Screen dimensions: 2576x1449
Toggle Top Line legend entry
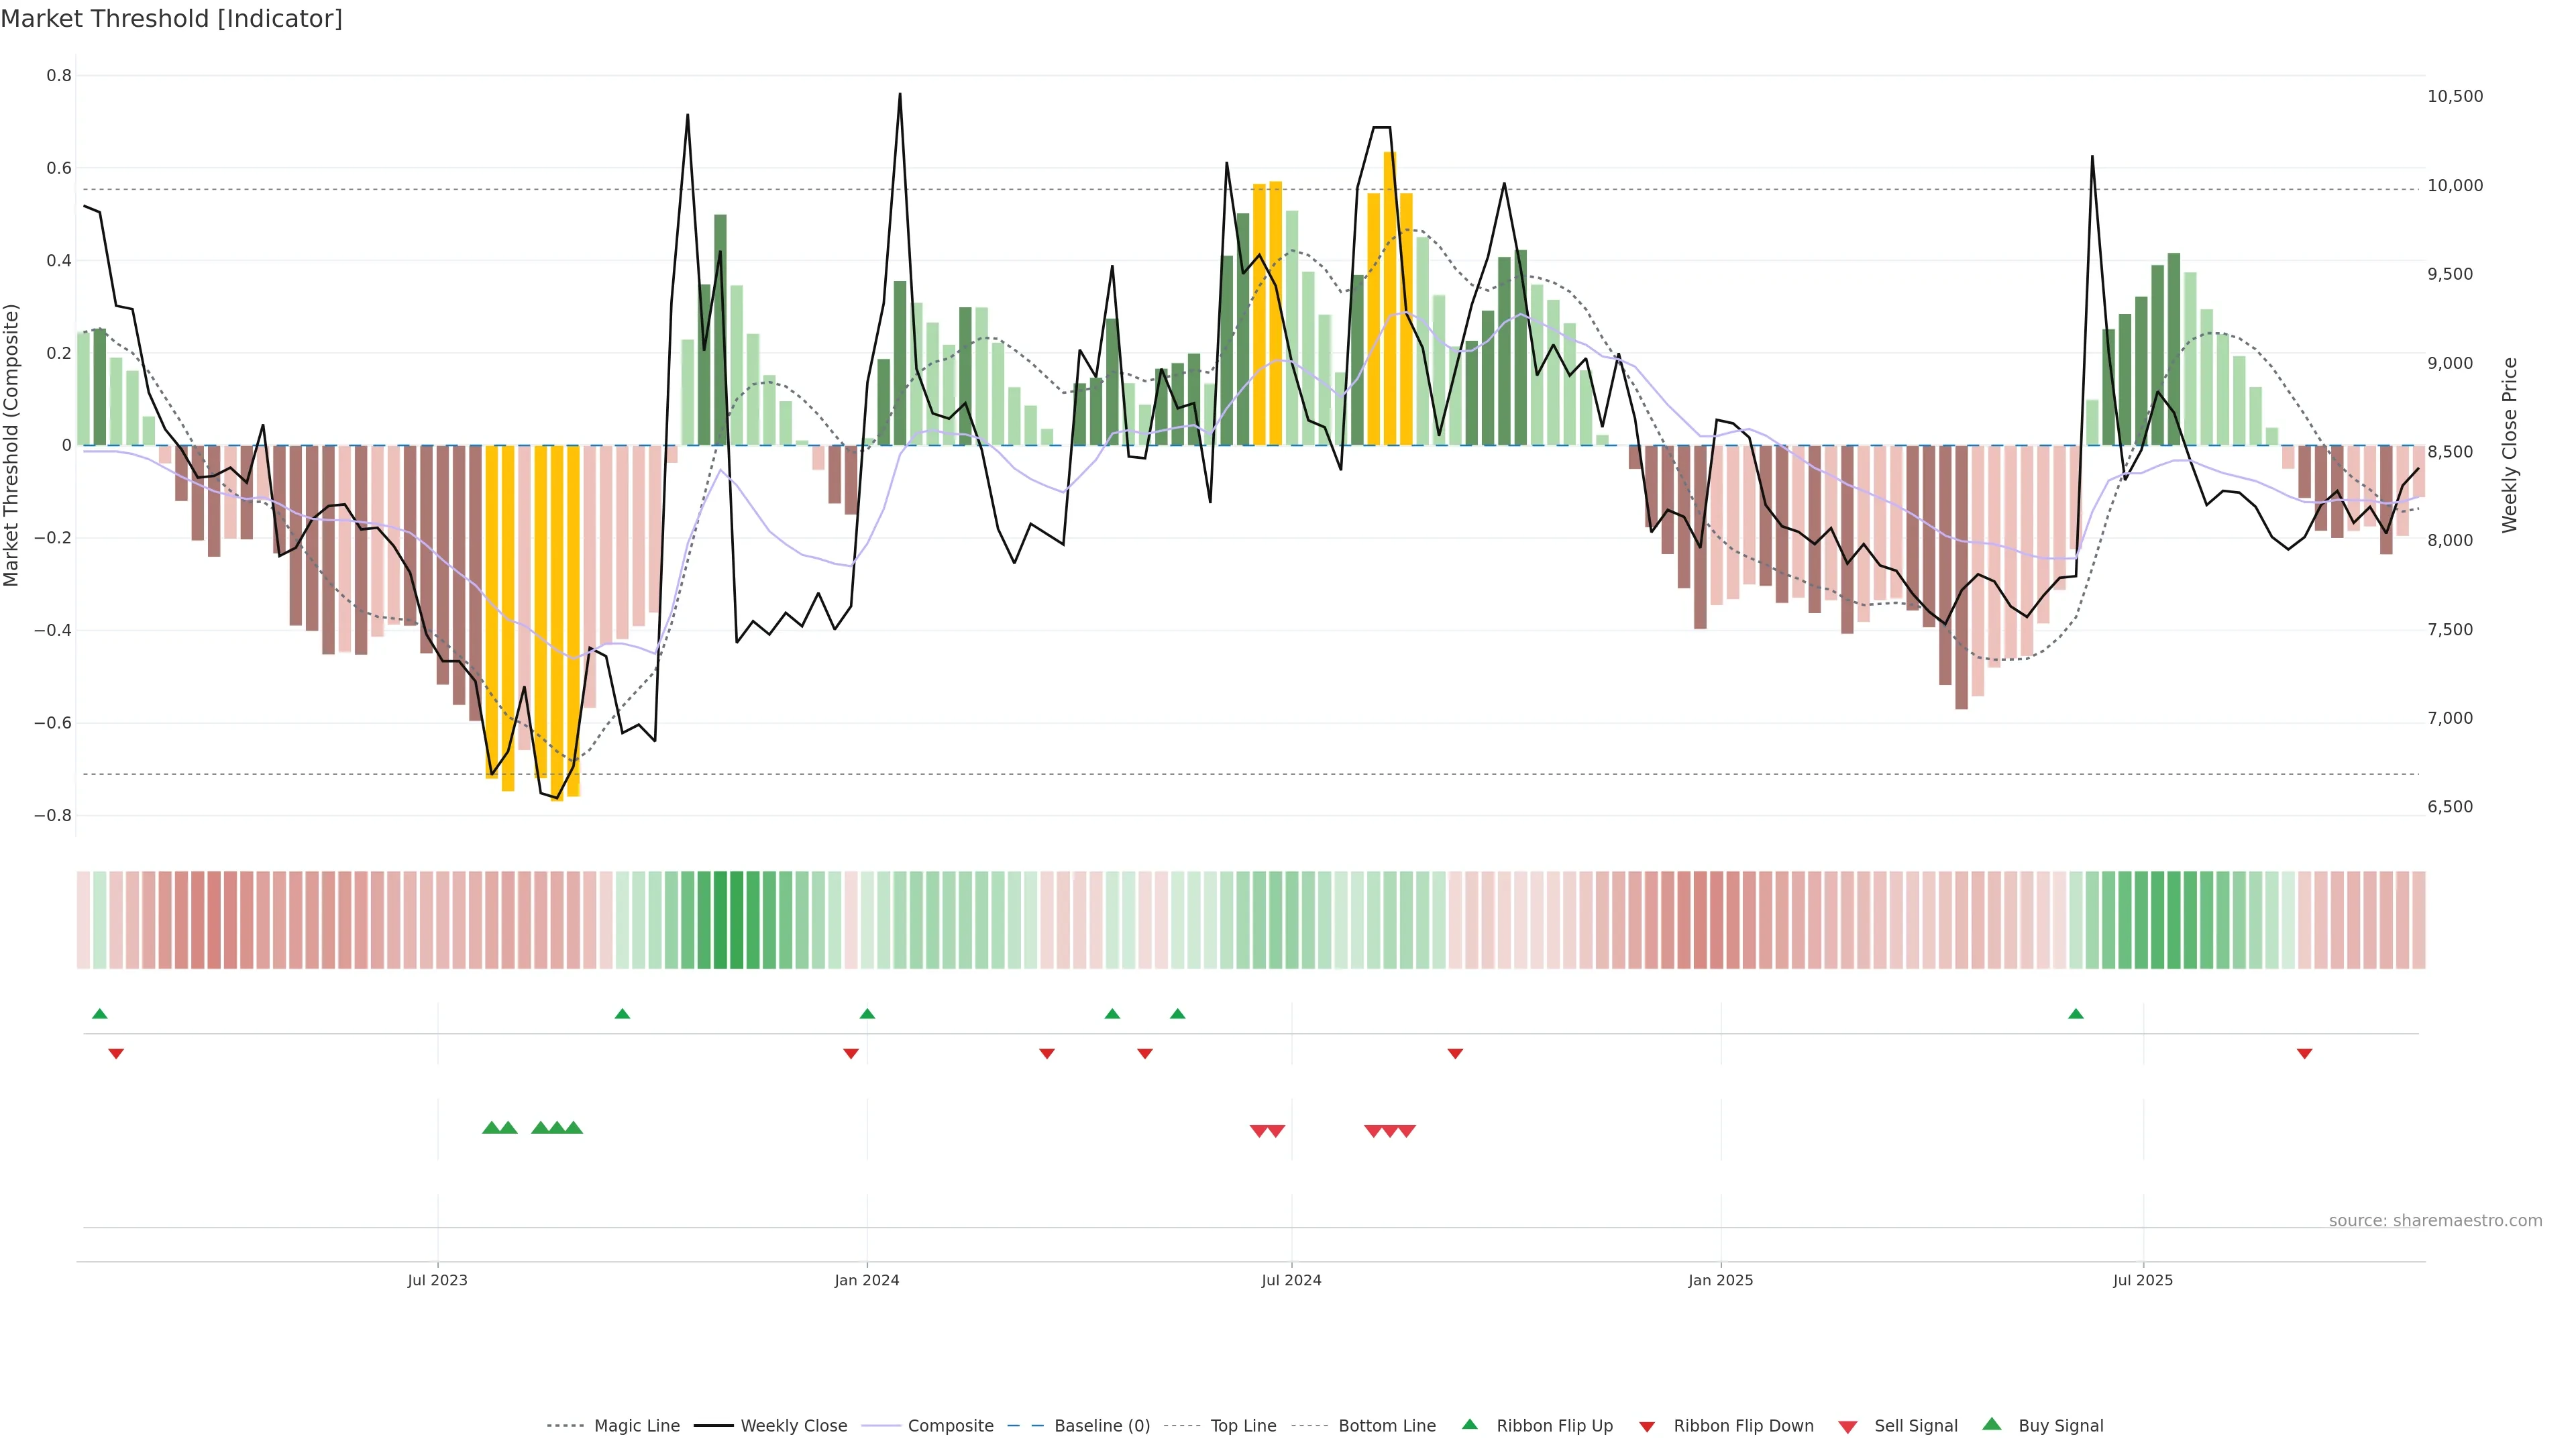click(x=1243, y=1426)
